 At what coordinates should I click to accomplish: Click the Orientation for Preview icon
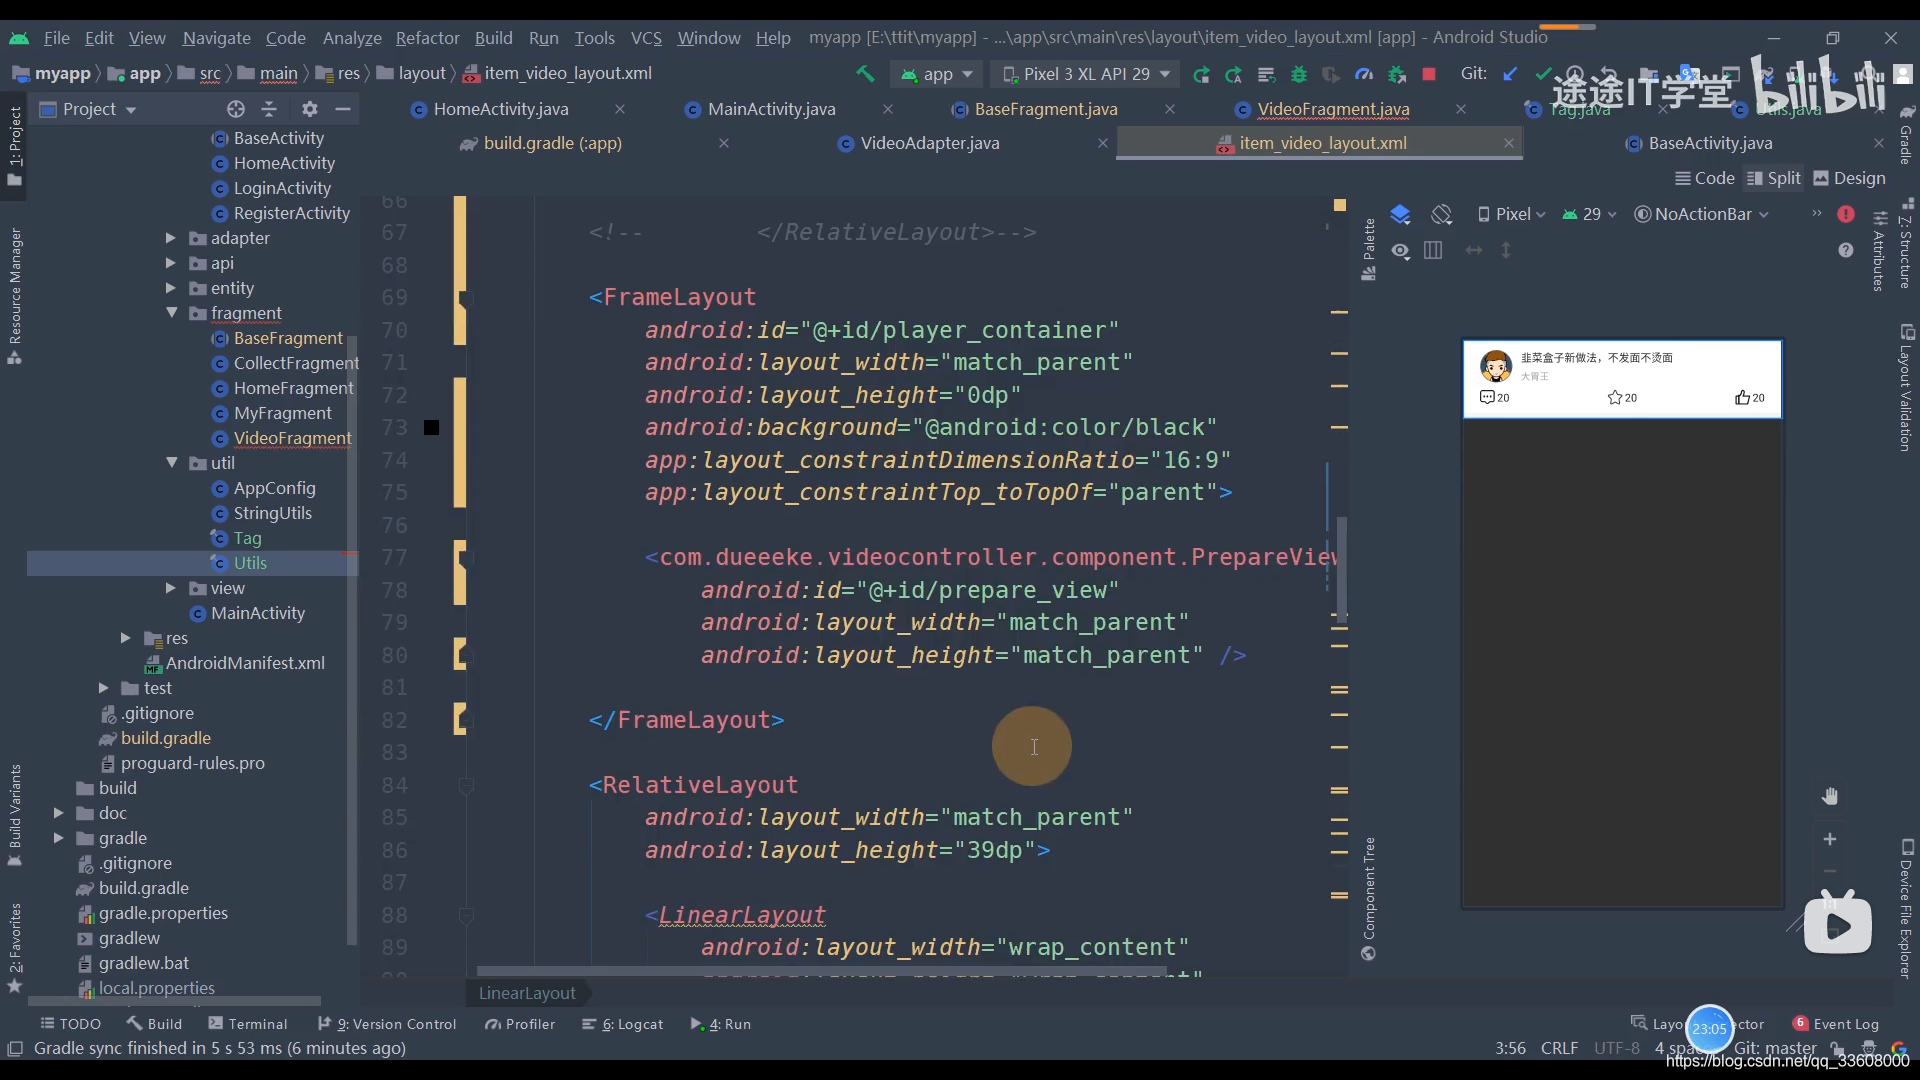[1441, 214]
